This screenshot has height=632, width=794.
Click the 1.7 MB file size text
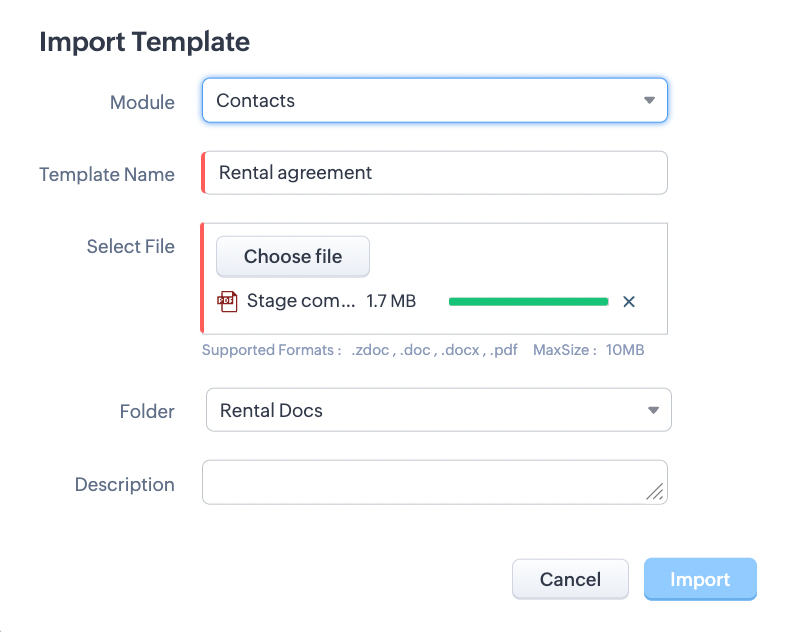pyautogui.click(x=391, y=301)
